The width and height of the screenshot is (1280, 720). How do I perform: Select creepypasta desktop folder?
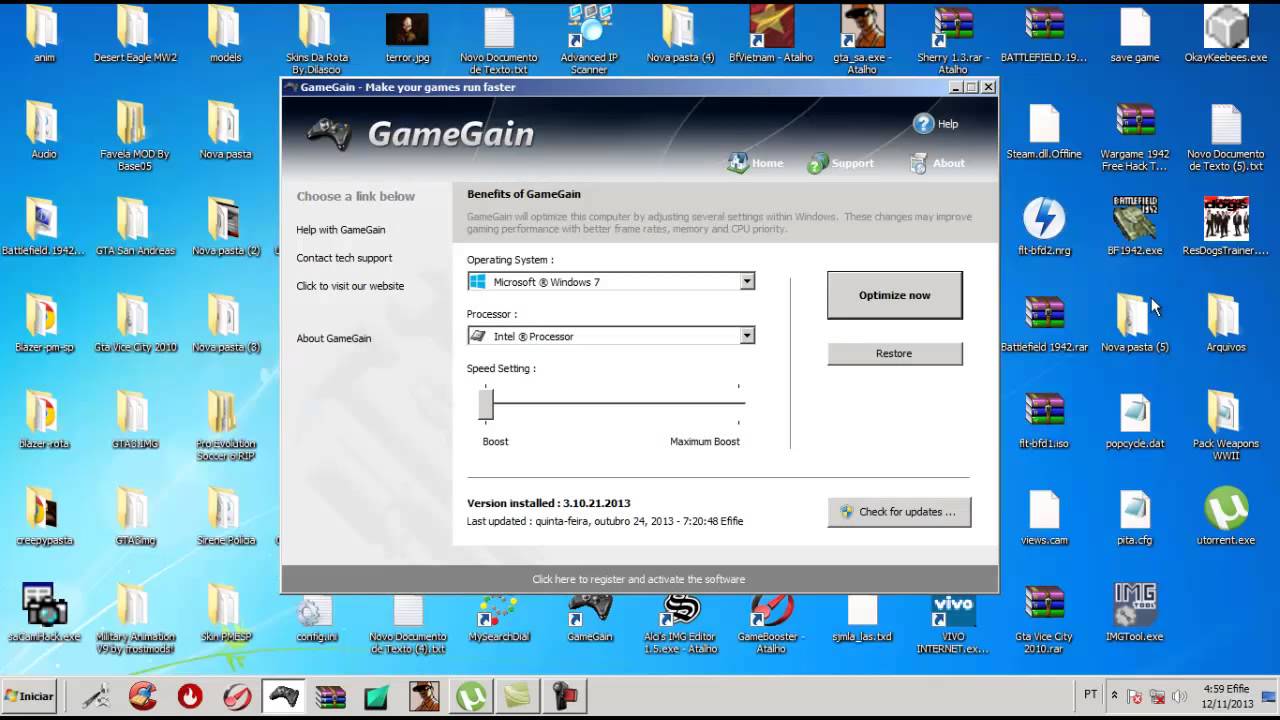44,516
